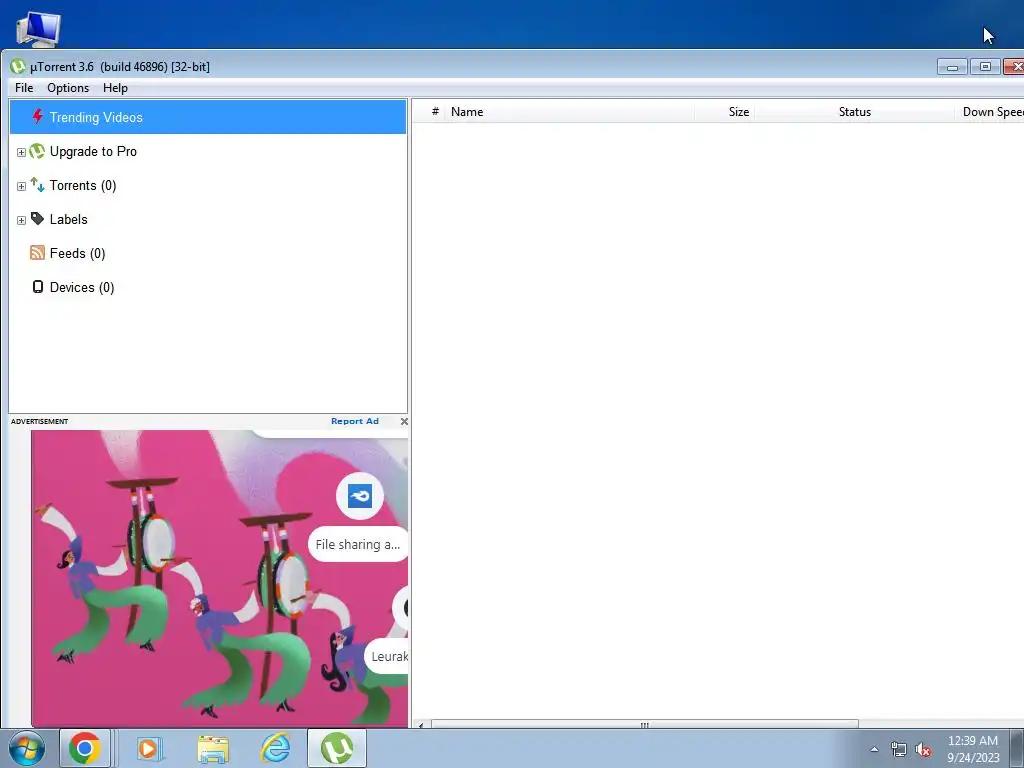1024x768 pixels.
Task: Click the dancers advertisement image
Action: click(219, 578)
